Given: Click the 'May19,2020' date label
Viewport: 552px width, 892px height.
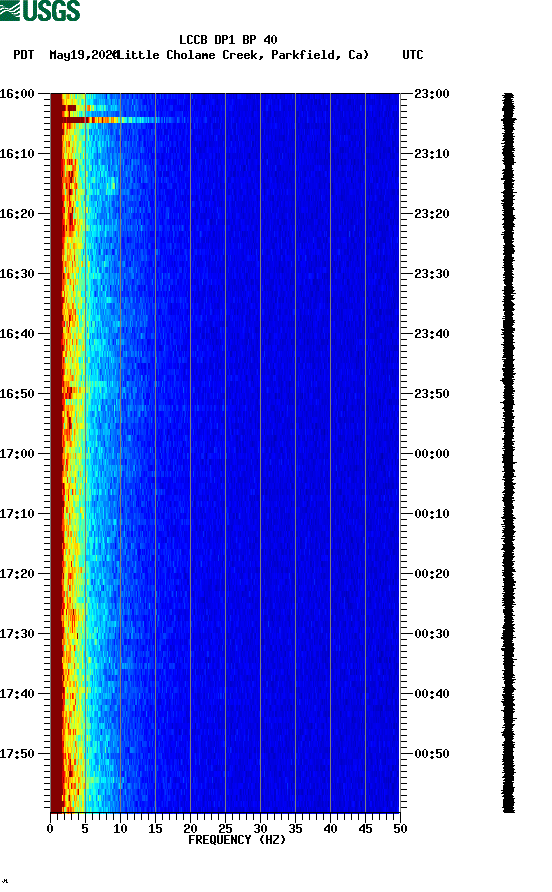Looking at the screenshot, I should [83, 55].
